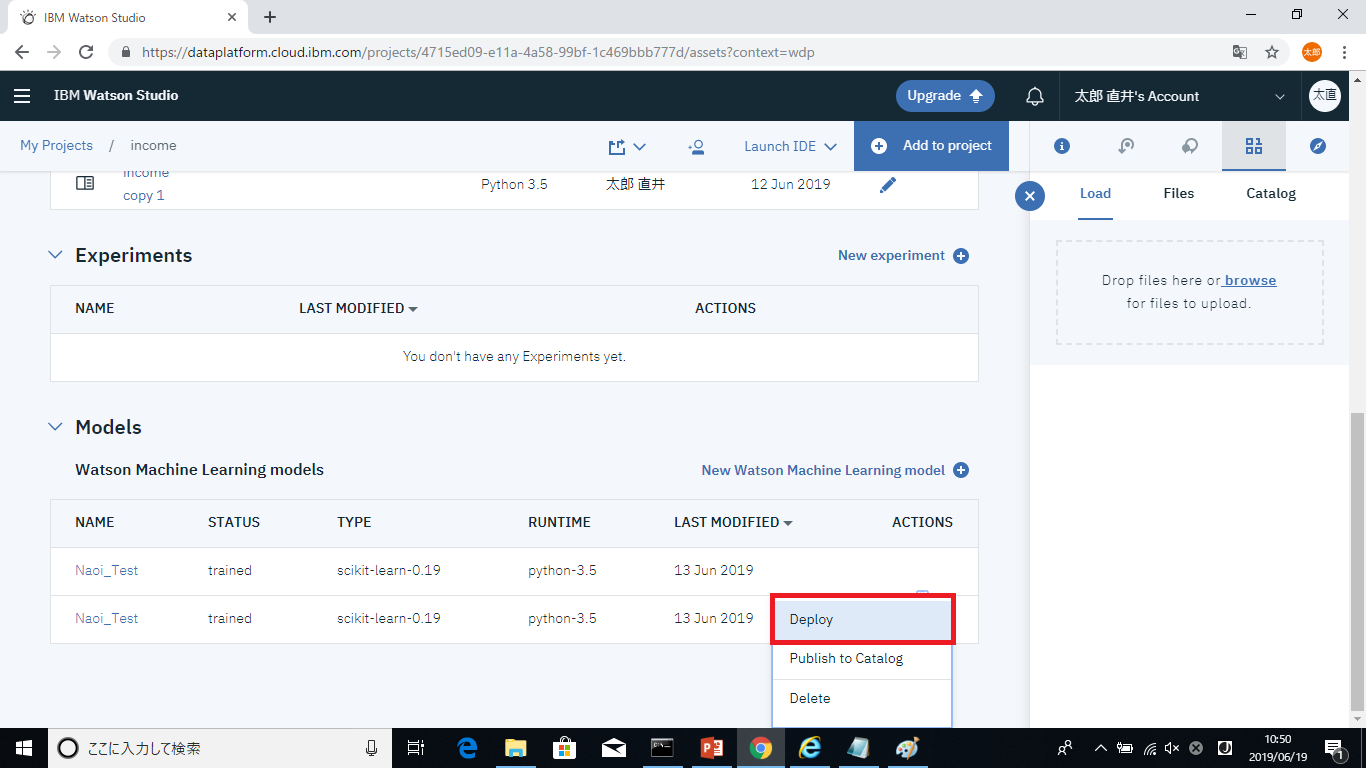Open the project information panel icon

click(x=1062, y=146)
